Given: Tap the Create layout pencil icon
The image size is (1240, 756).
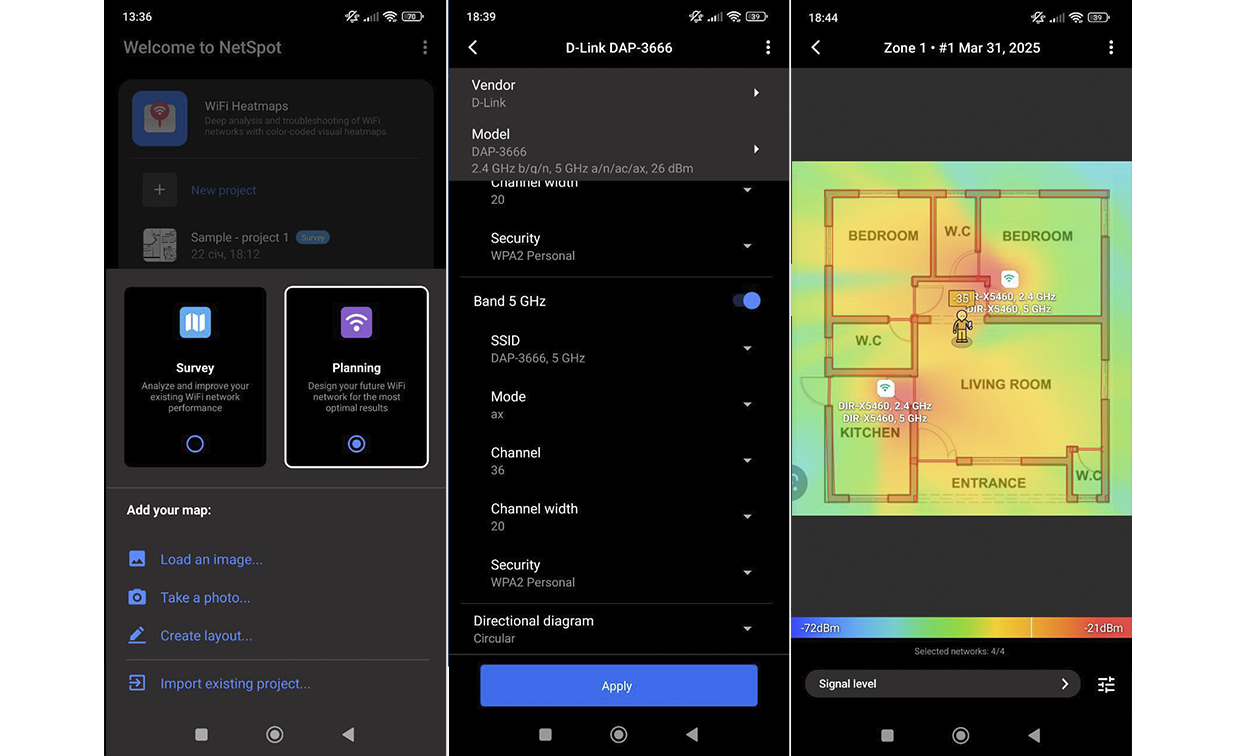Looking at the screenshot, I should click(137, 635).
